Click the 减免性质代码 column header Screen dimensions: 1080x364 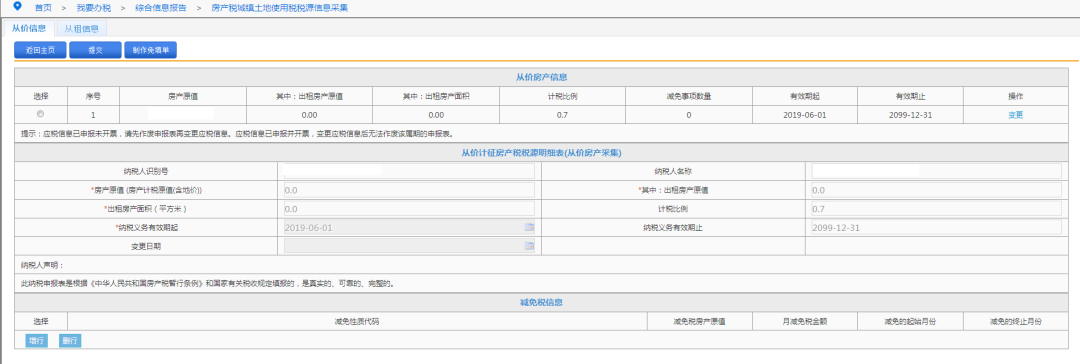coord(357,321)
